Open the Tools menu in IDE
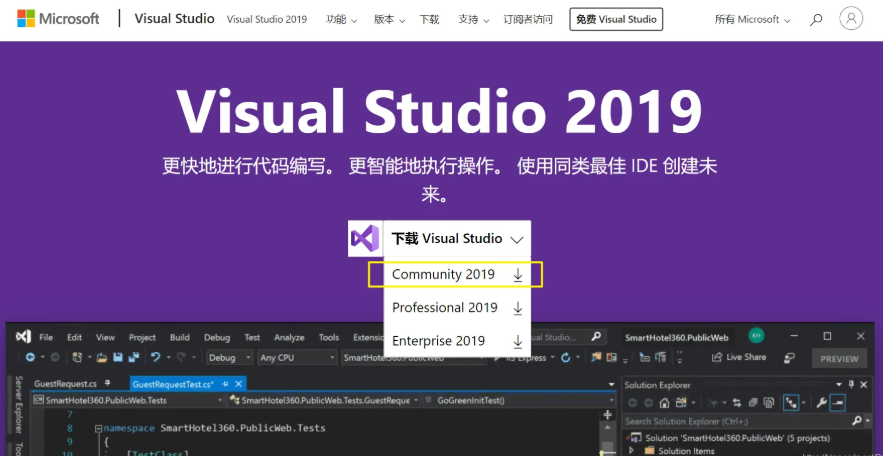883x456 pixels. 329,337
